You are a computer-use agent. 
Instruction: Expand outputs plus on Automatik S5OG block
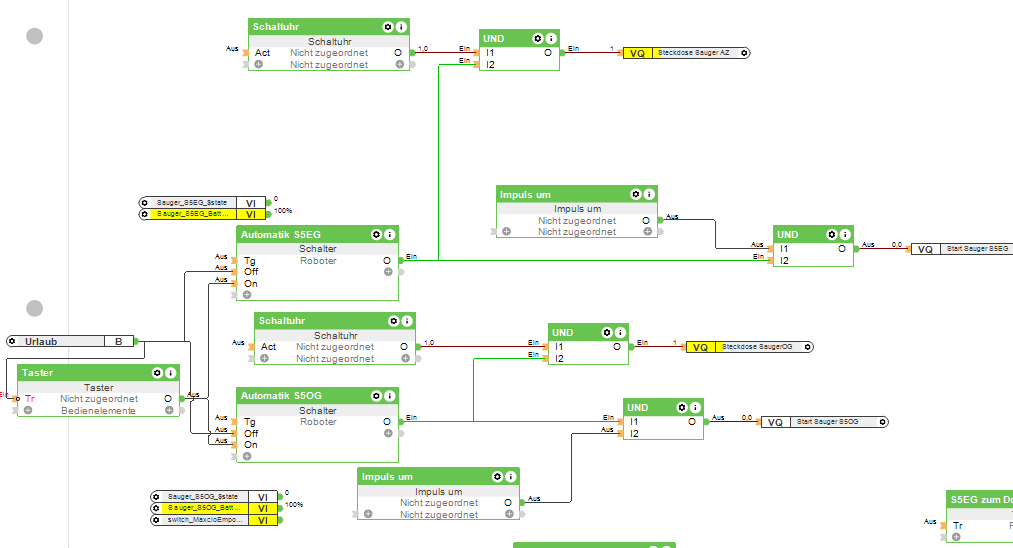[388, 434]
